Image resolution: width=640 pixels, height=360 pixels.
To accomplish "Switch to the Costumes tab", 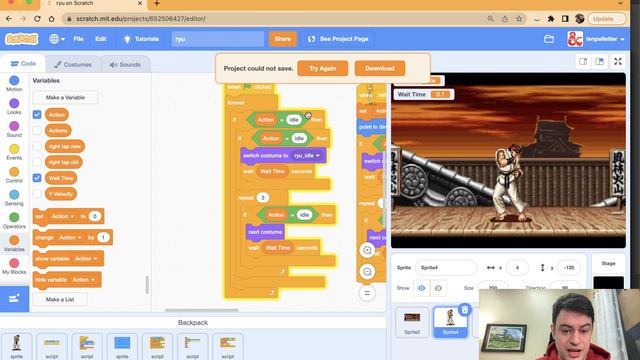I will coord(73,64).
